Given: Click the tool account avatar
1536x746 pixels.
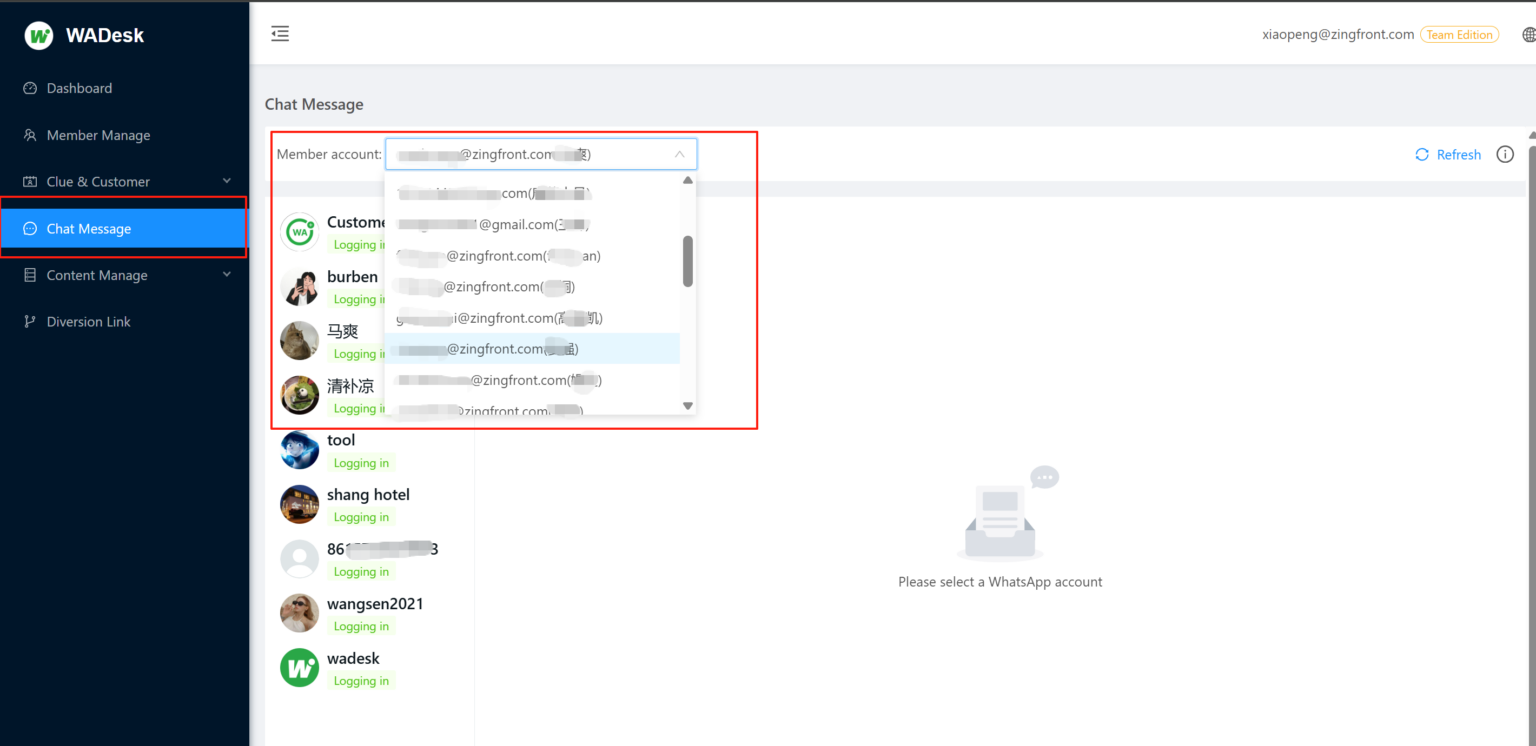Looking at the screenshot, I should pyautogui.click(x=299, y=450).
